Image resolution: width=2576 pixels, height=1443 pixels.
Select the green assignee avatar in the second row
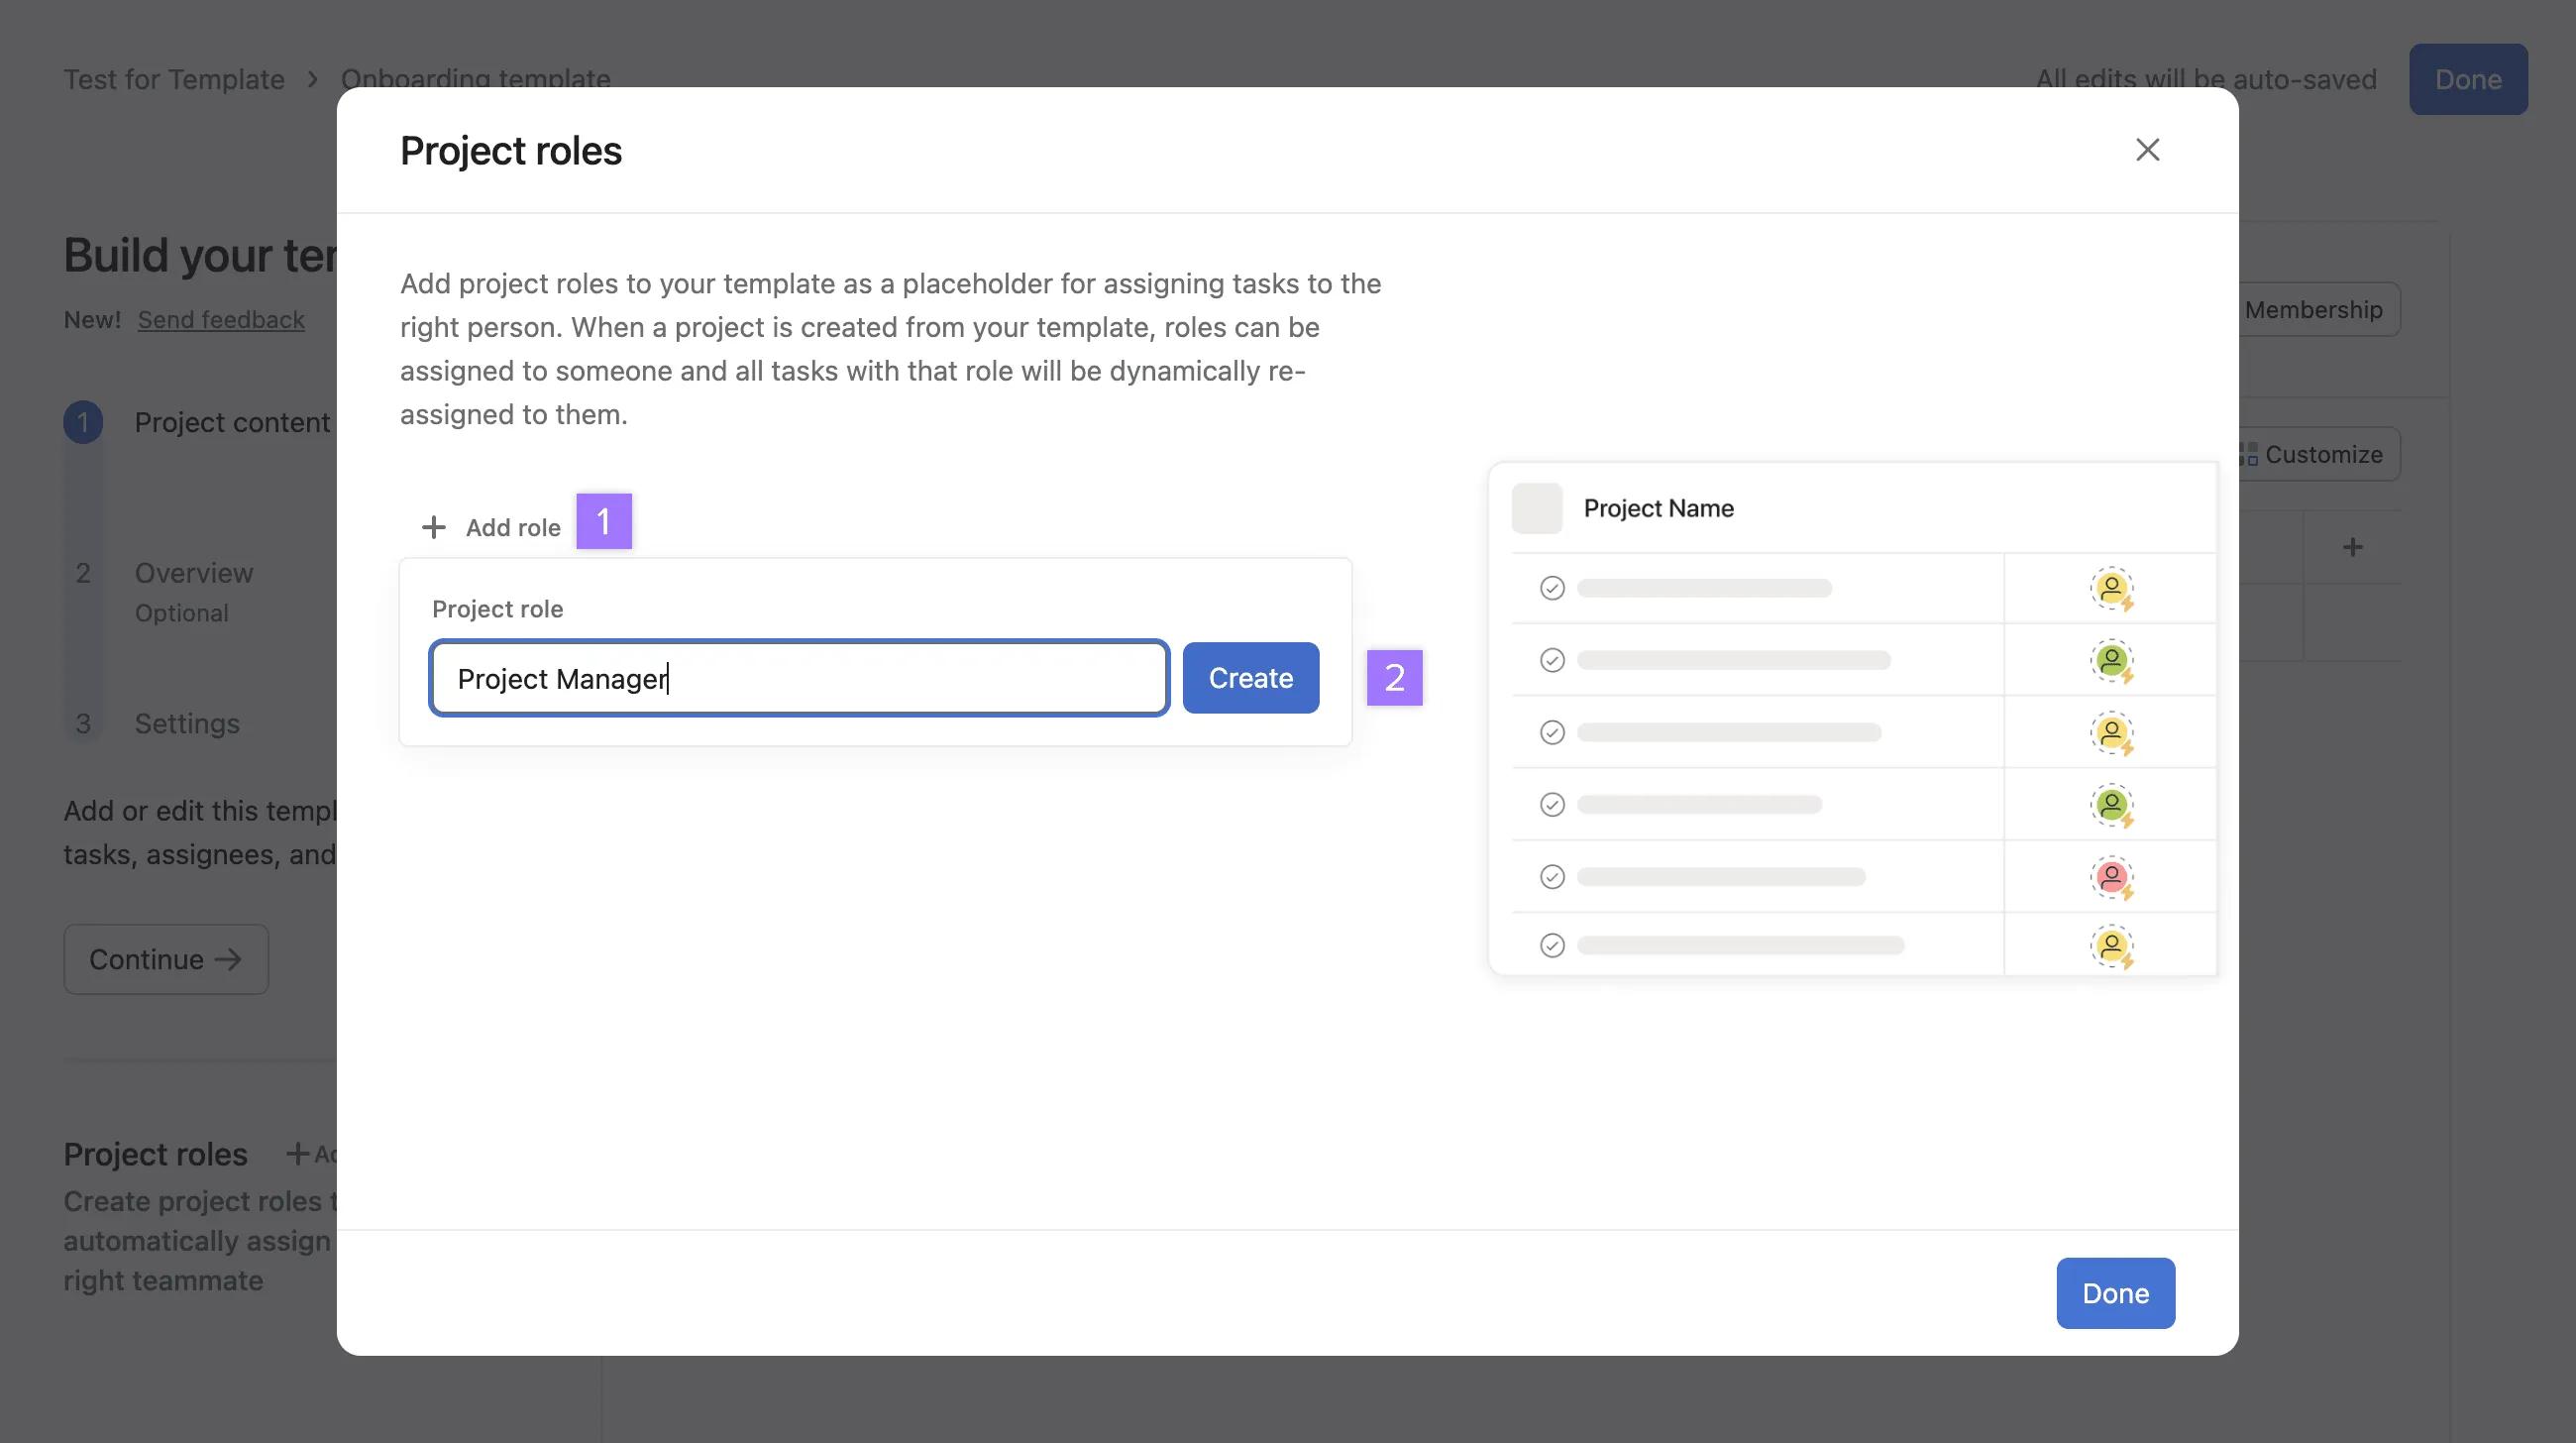pyautogui.click(x=2112, y=660)
